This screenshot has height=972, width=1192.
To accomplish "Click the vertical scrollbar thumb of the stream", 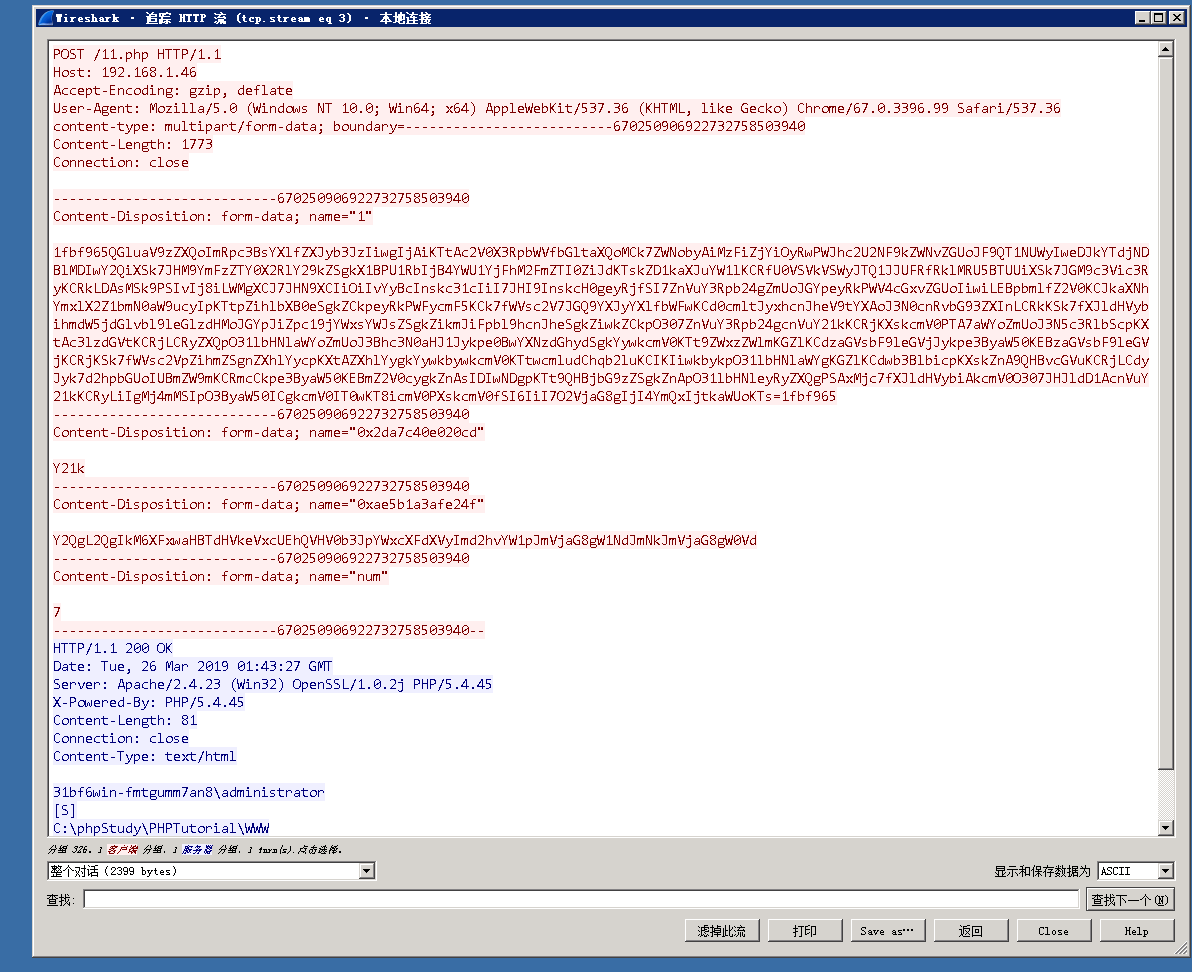I will [1165, 413].
